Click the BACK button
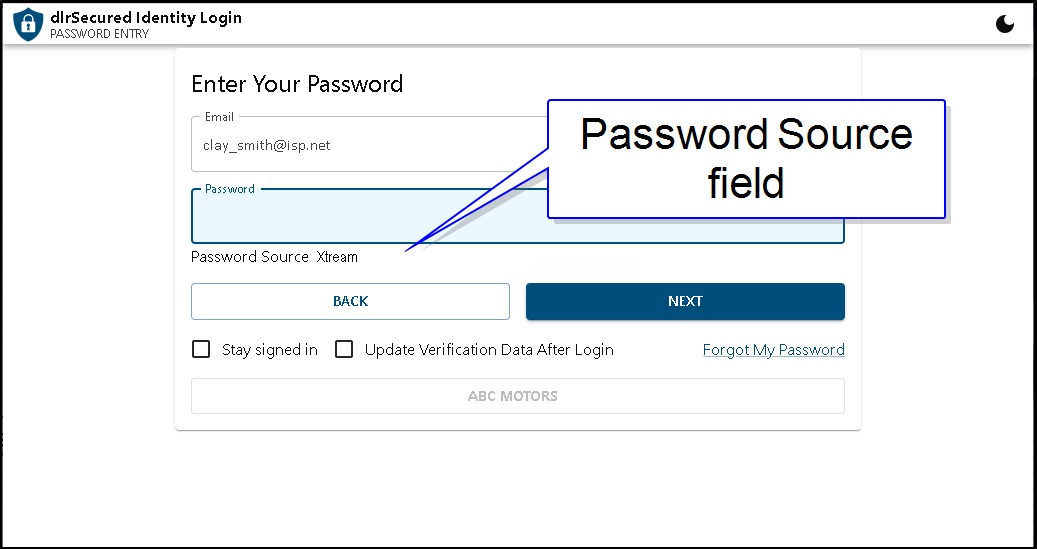1037x549 pixels. (x=350, y=301)
